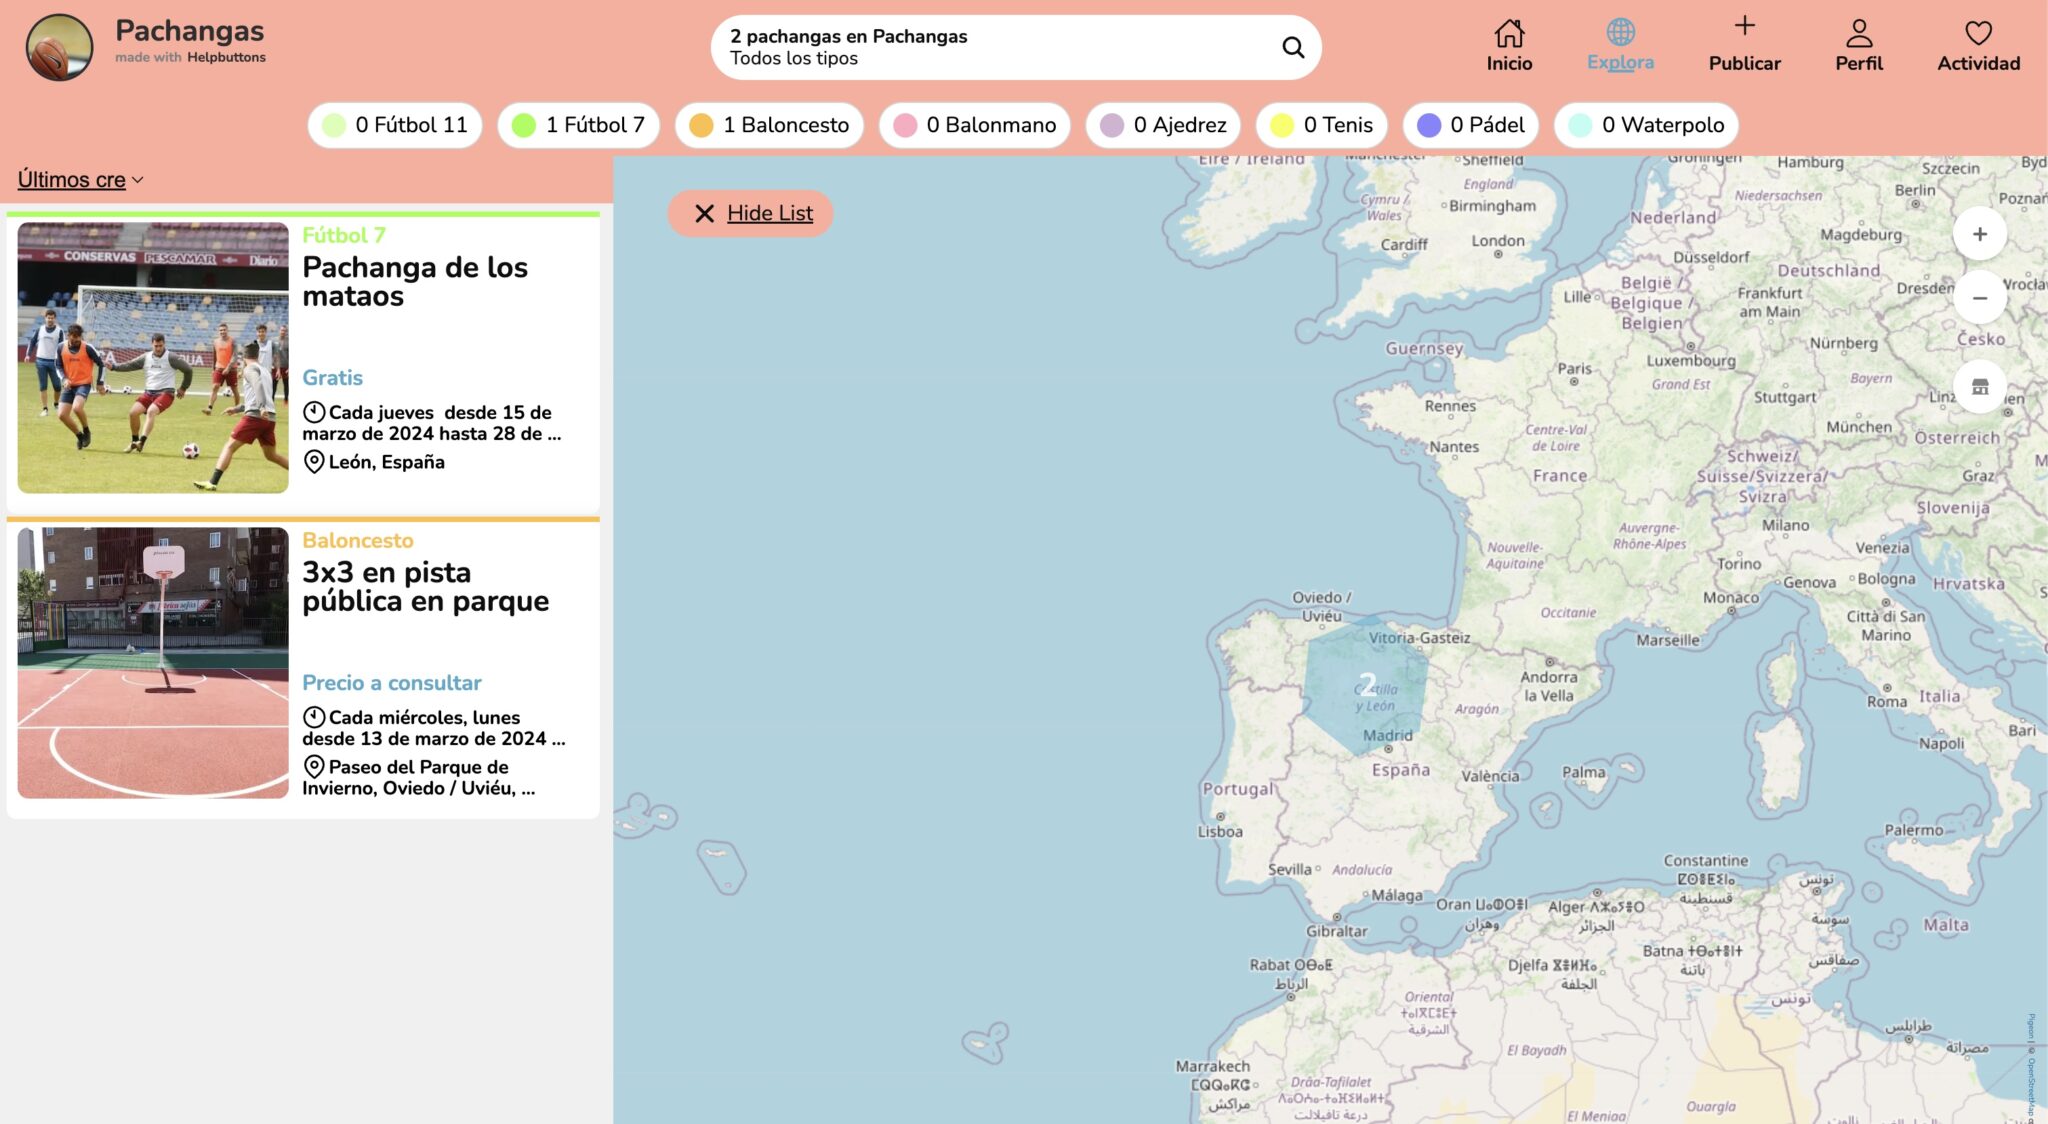The image size is (2048, 1124).
Task: Click the Publicar plus icon
Action: [1745, 28]
